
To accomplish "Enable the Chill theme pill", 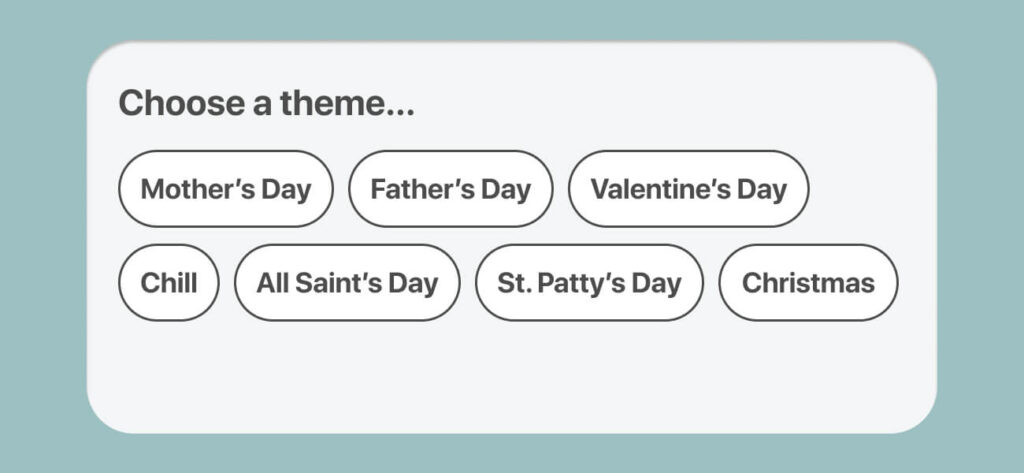I will coord(168,283).
